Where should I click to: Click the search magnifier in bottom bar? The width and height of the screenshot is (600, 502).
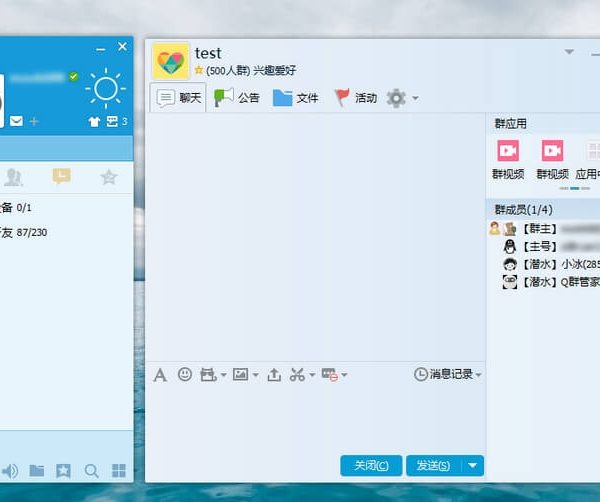point(91,471)
